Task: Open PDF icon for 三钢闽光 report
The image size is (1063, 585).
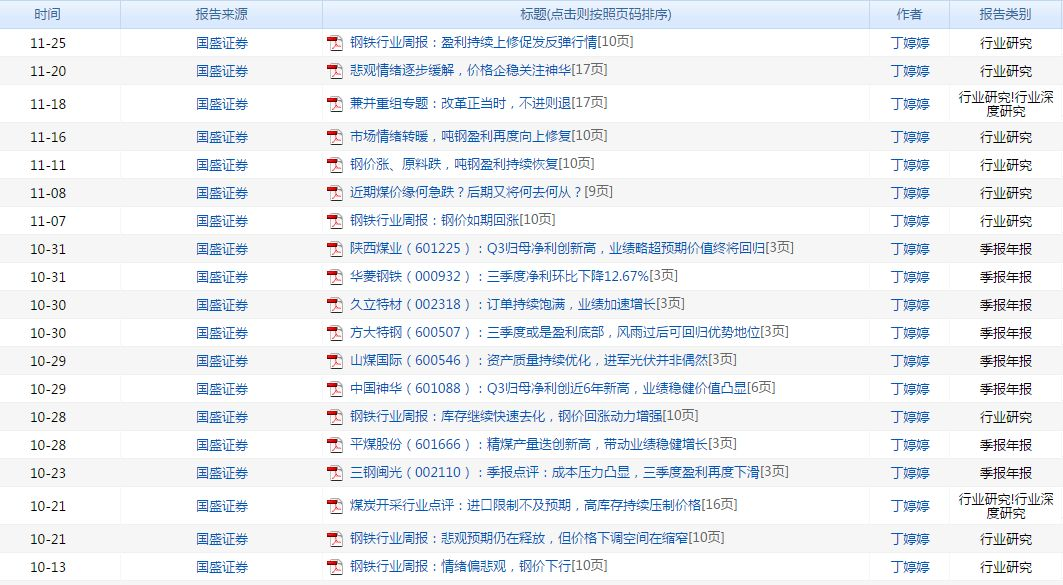Action: (335, 473)
